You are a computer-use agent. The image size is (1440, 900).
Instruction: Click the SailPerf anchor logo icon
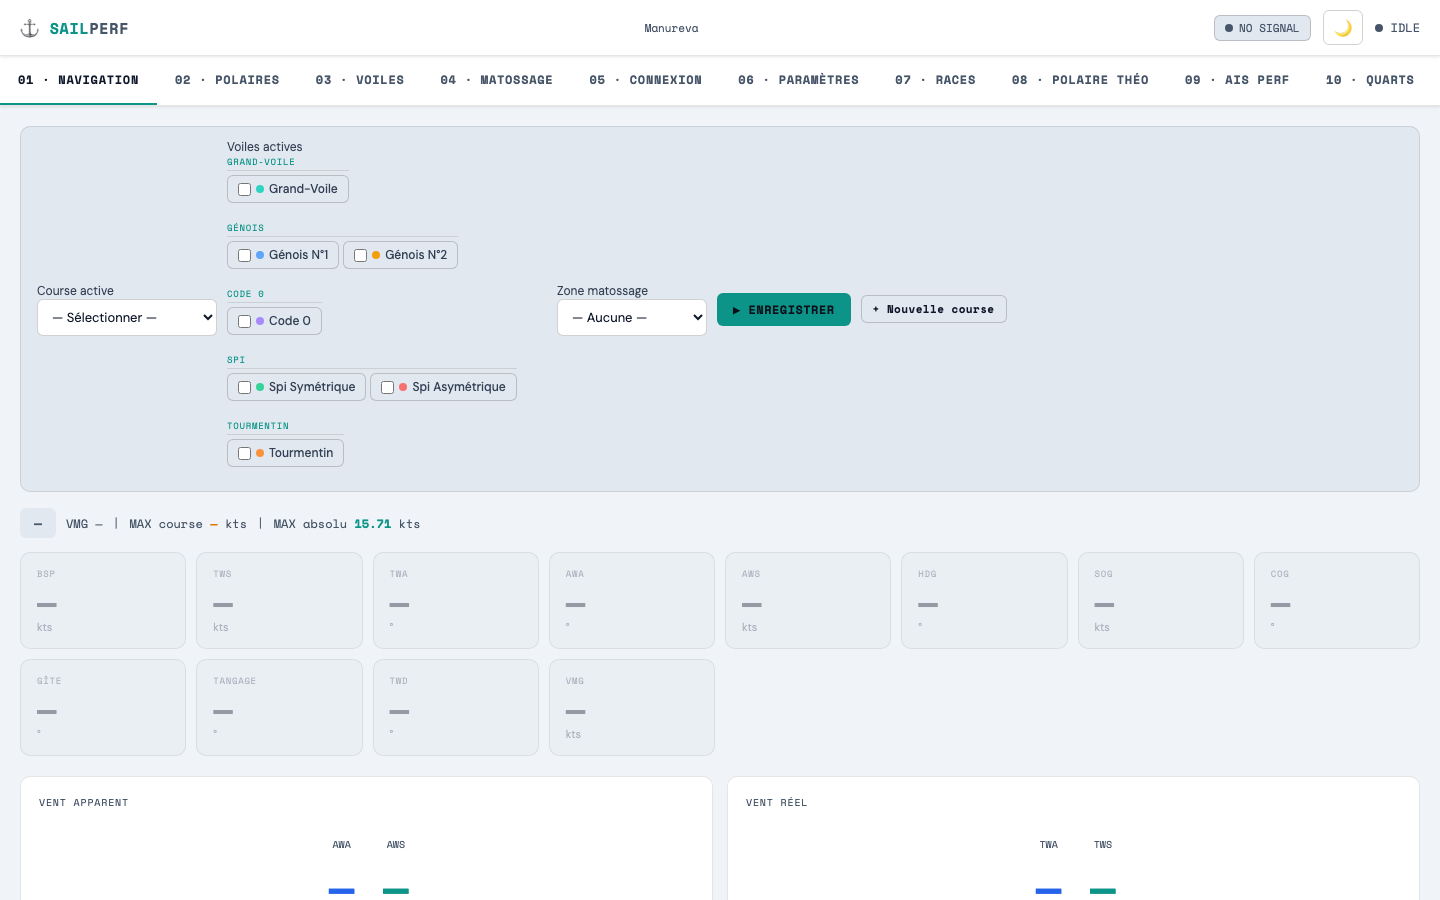tap(30, 28)
